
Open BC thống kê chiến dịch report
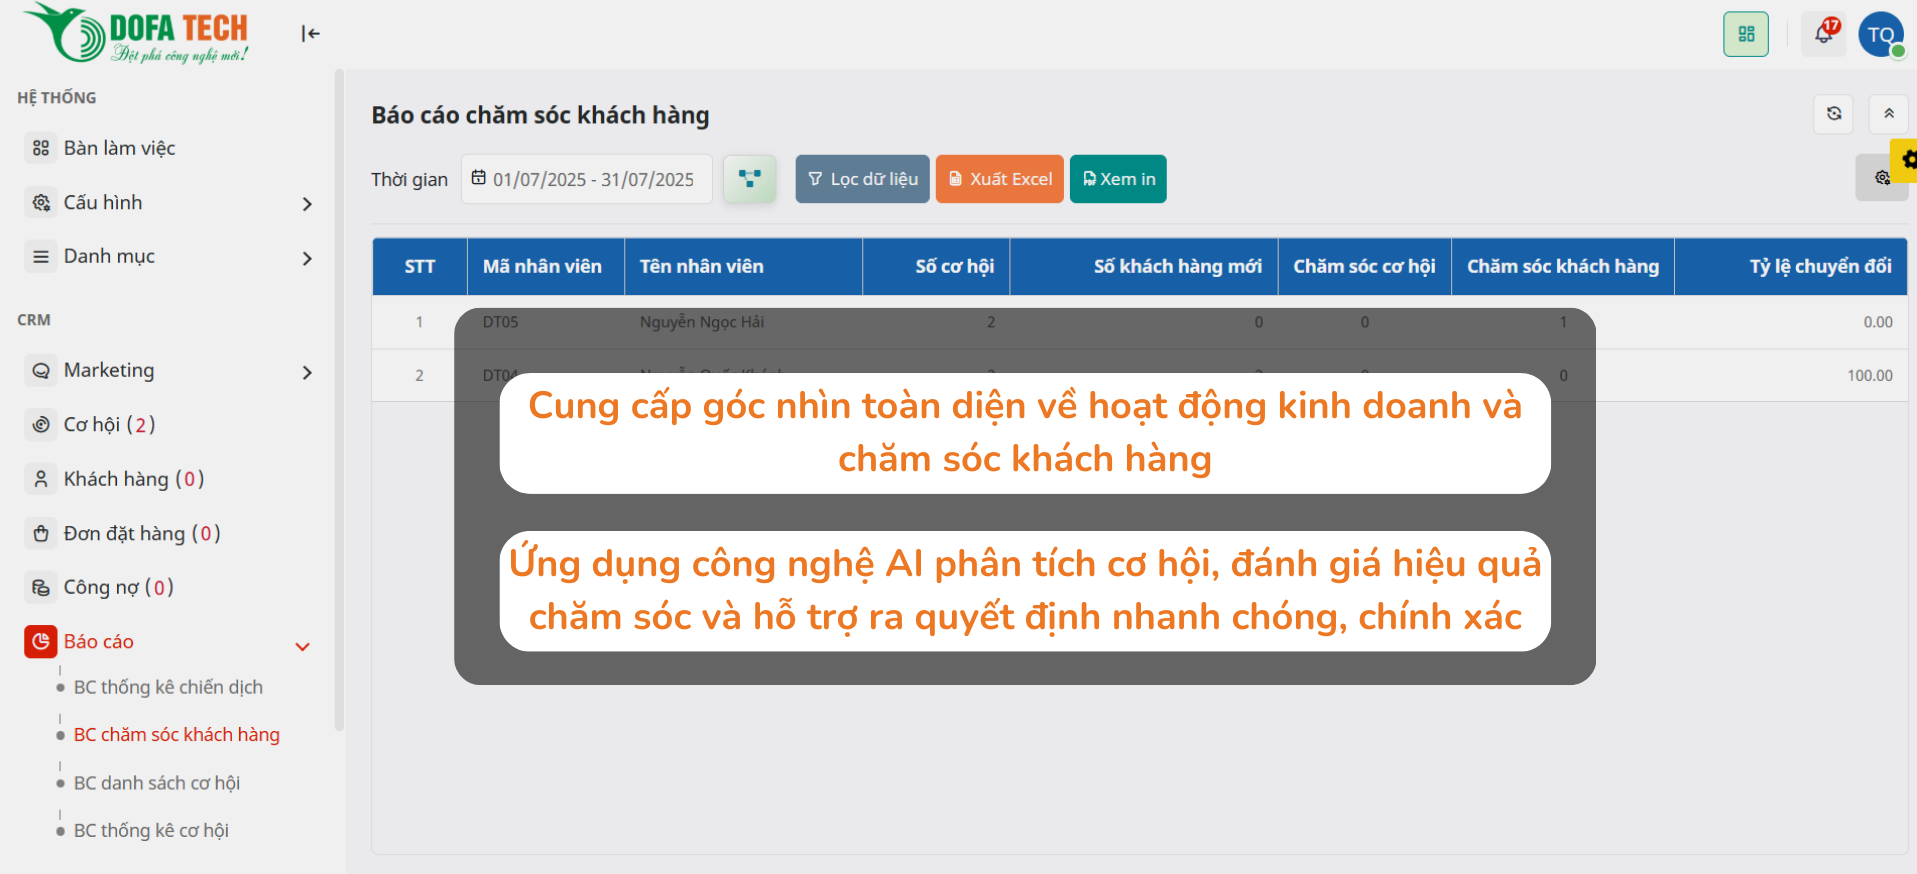[168, 687]
